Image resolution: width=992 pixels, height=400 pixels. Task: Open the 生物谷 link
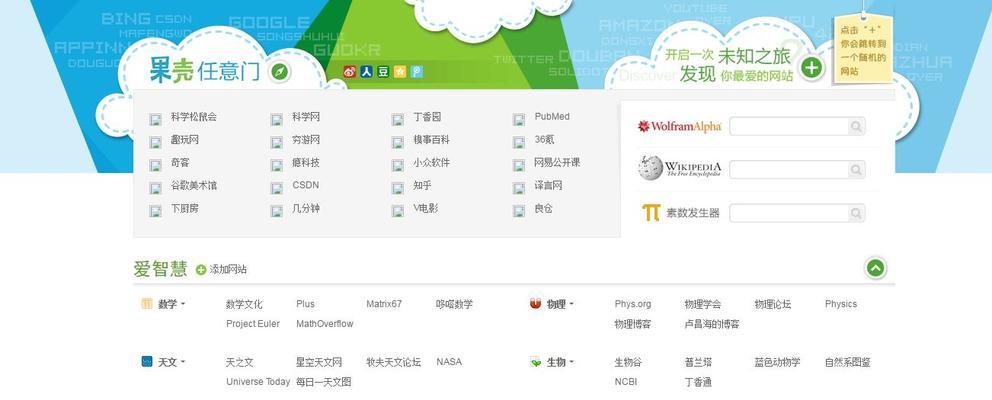(x=628, y=363)
